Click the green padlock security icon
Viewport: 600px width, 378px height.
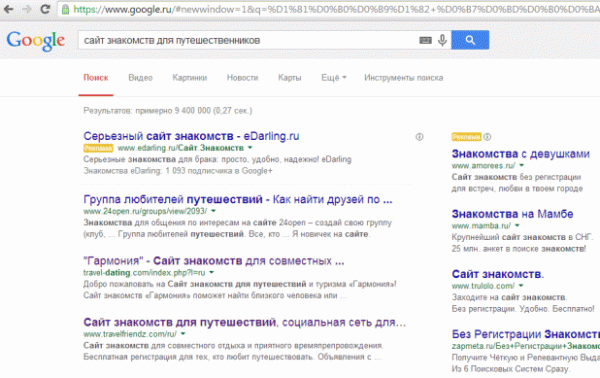point(65,9)
